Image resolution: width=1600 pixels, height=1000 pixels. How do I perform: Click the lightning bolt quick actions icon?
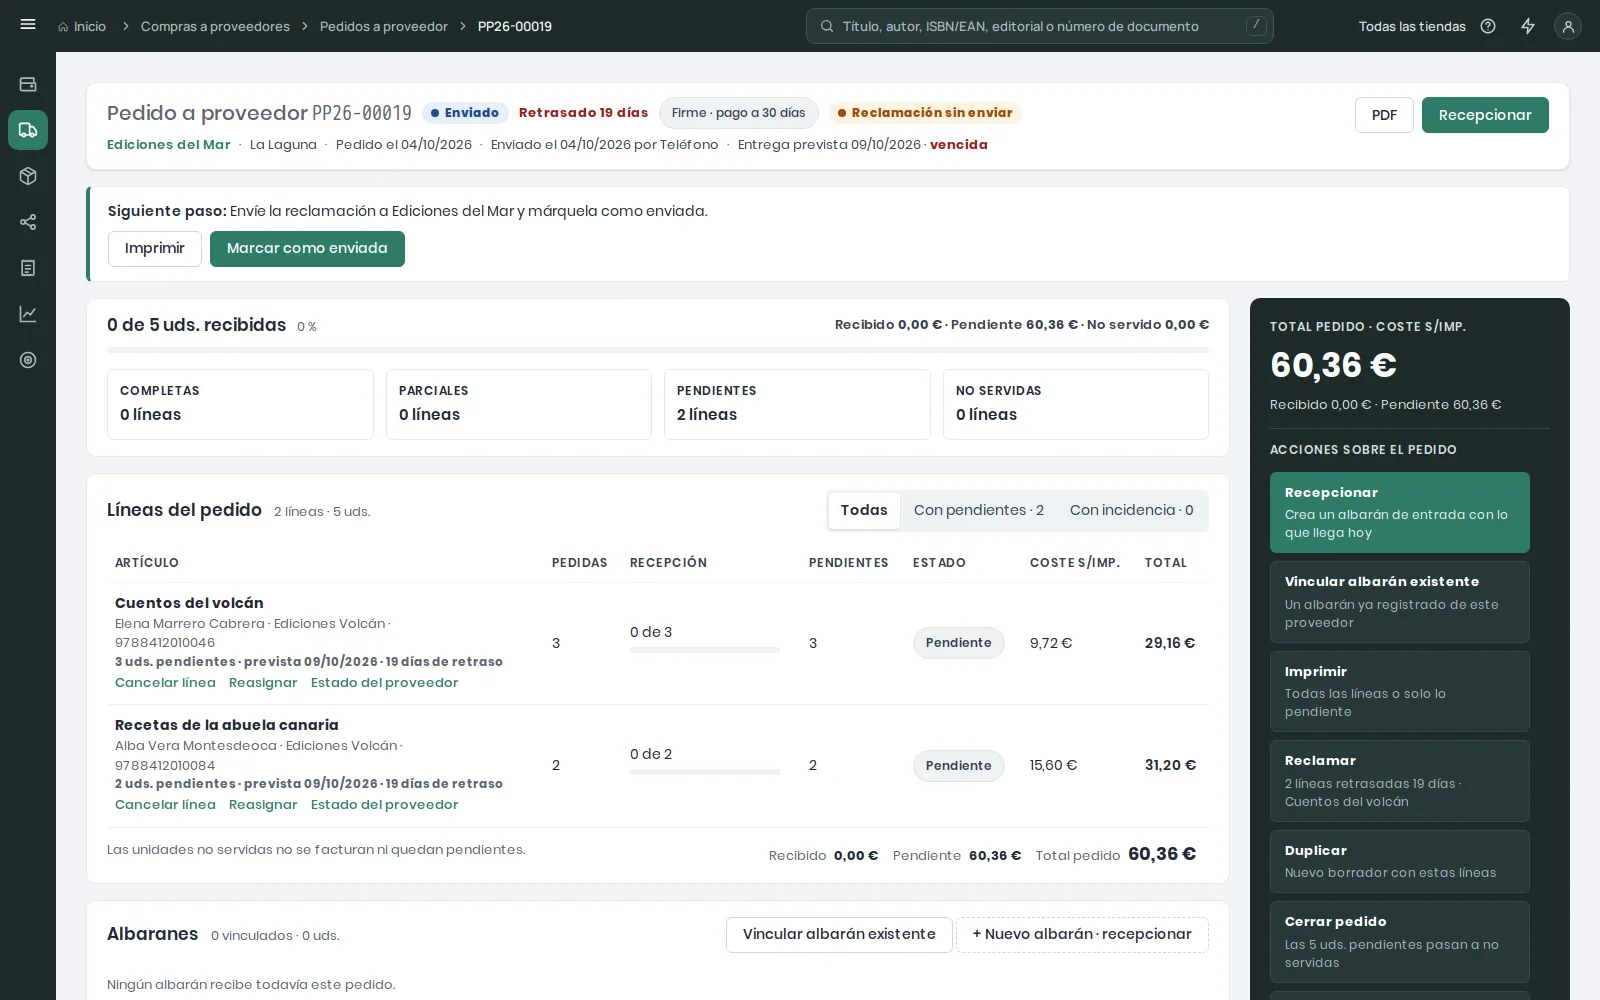pyautogui.click(x=1528, y=26)
